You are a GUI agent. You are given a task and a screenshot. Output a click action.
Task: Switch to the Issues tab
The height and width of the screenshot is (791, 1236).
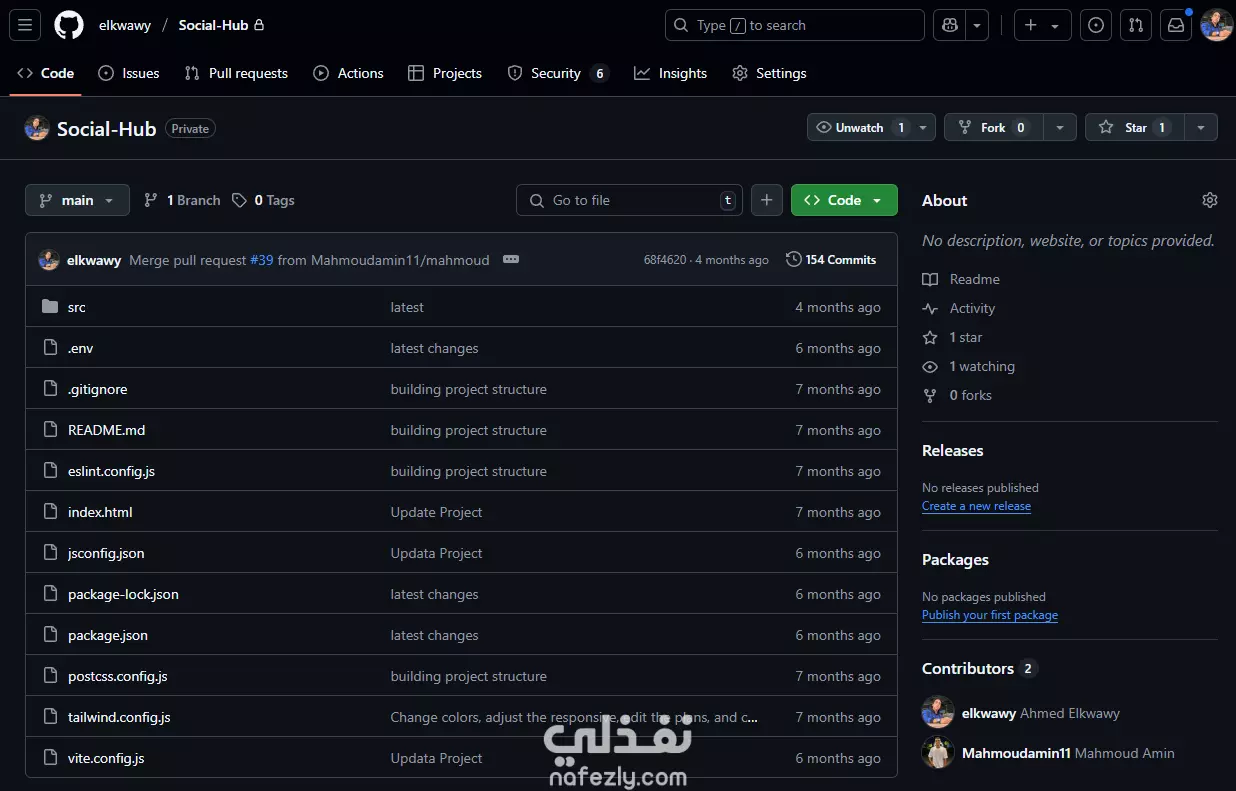(x=129, y=73)
